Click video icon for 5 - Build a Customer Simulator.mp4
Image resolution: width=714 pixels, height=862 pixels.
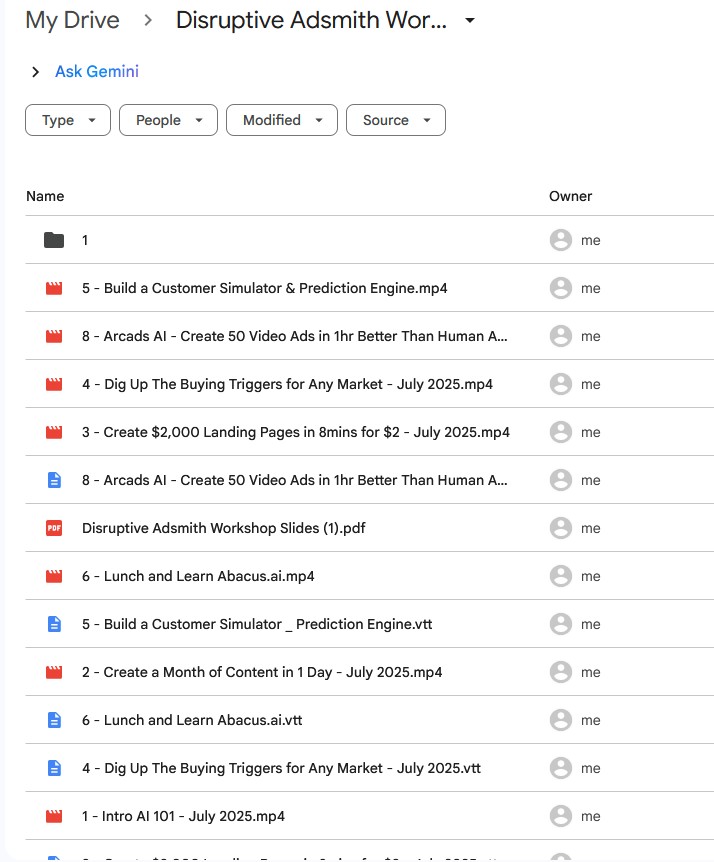pyautogui.click(x=54, y=288)
